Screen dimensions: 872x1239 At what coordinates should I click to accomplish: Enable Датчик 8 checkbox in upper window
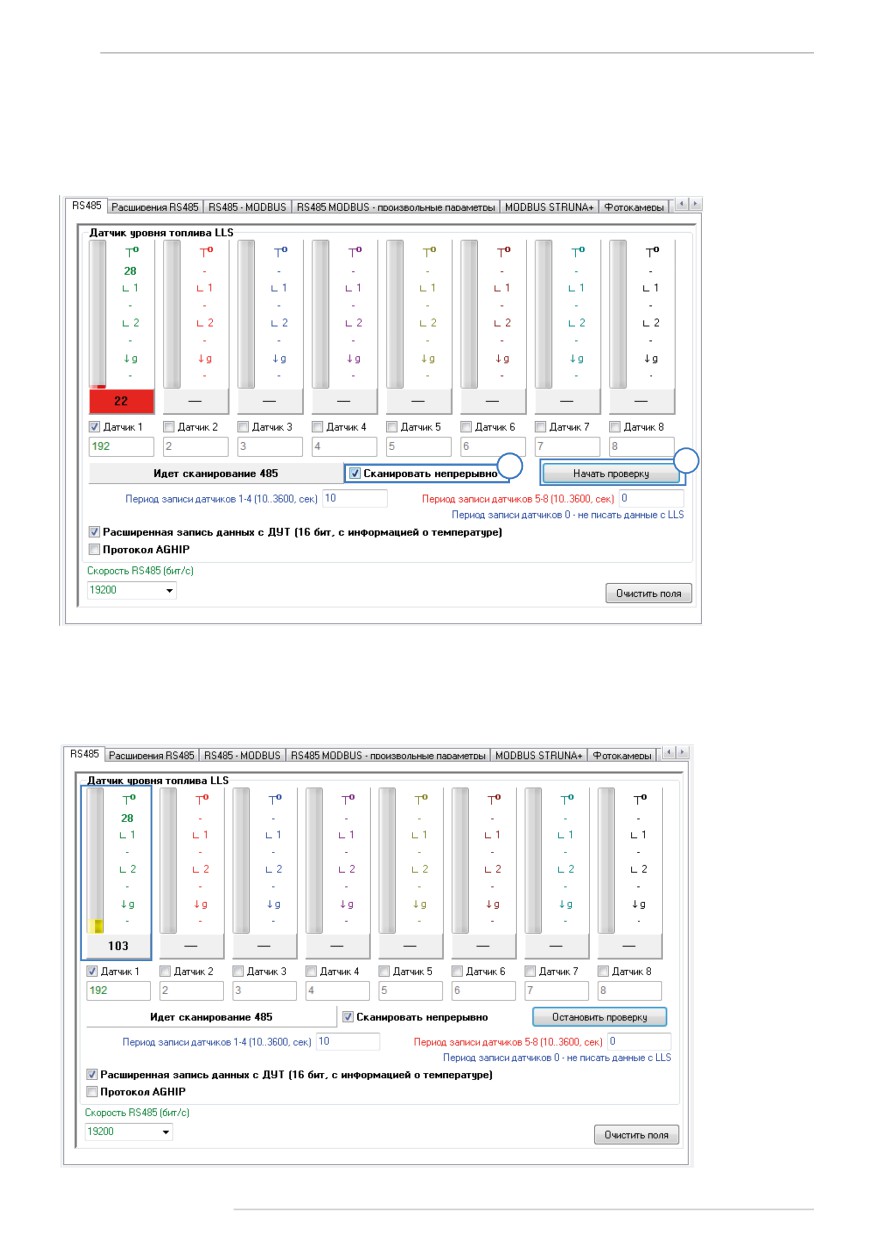pyautogui.click(x=615, y=427)
